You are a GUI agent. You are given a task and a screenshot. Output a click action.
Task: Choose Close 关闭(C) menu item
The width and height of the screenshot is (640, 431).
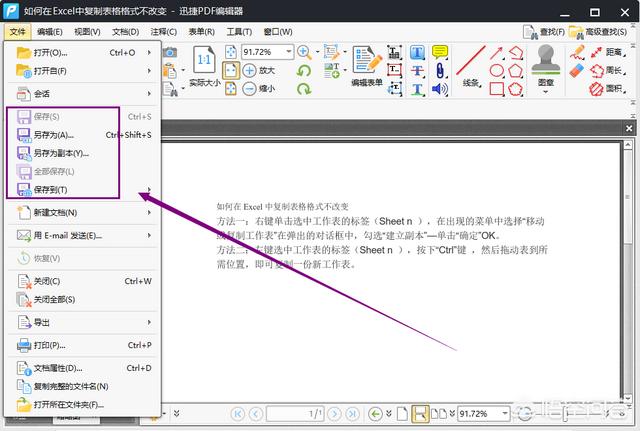point(83,281)
